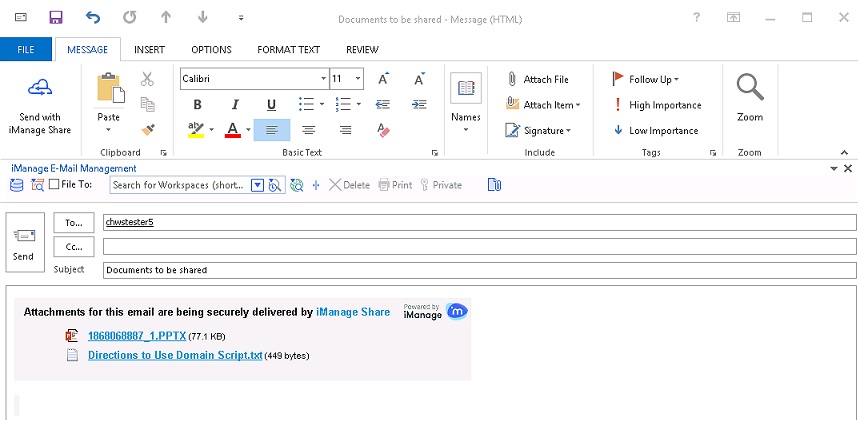The image size is (858, 423).
Task: Open the Calibri font dropdown
Action: point(323,79)
